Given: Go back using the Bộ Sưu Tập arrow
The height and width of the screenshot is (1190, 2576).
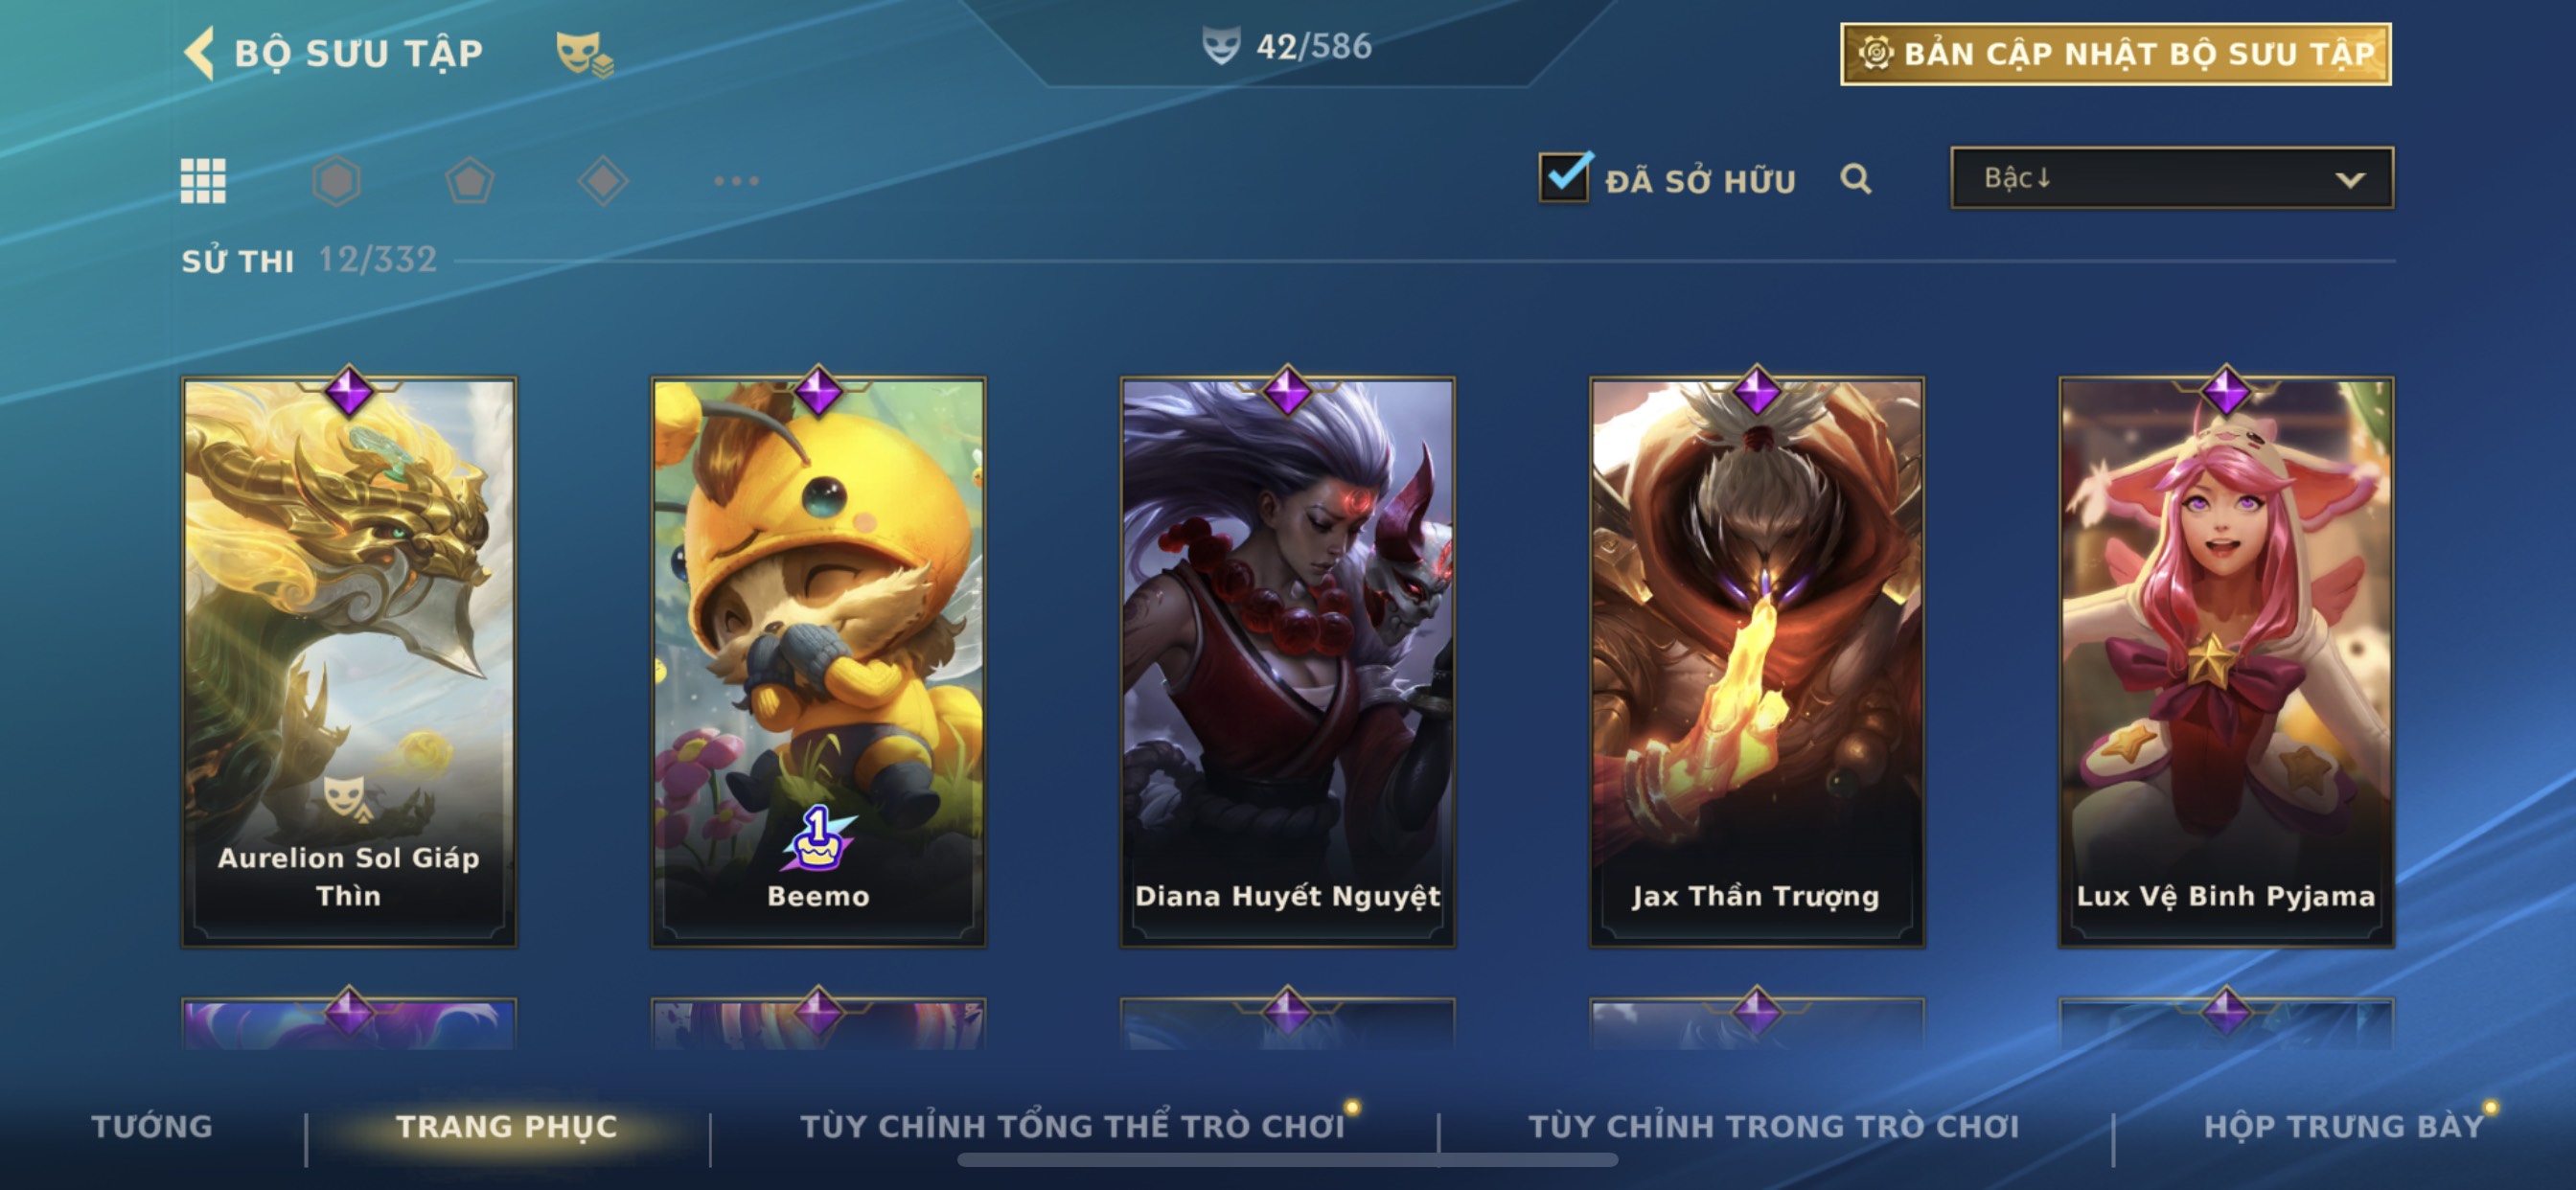Looking at the screenshot, I should coord(199,52).
